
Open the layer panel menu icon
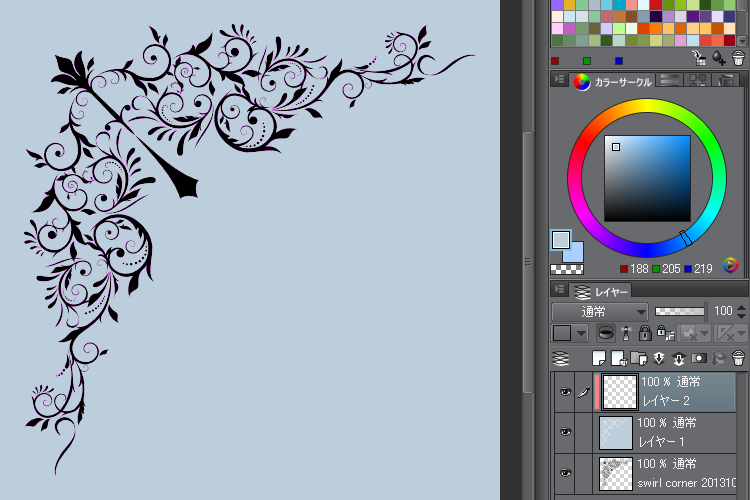pyautogui.click(x=559, y=289)
